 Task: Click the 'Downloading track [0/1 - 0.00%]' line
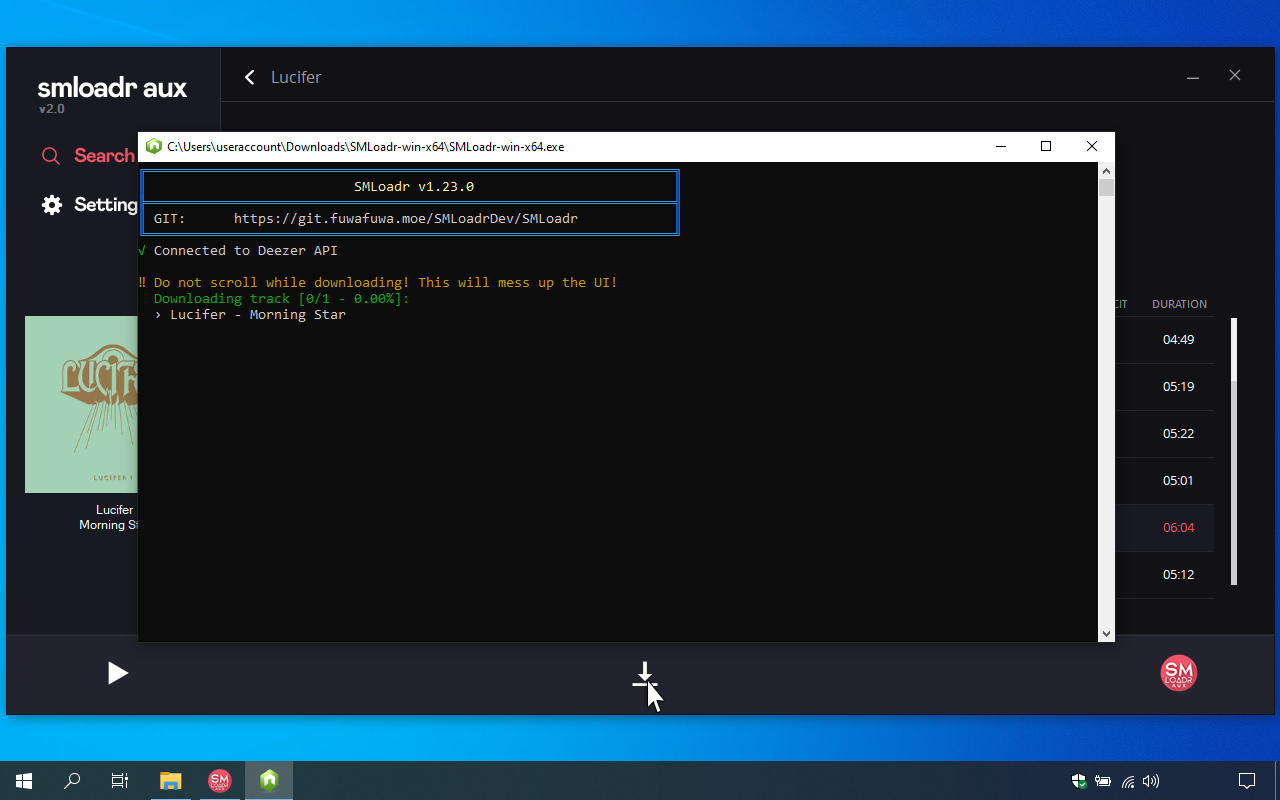point(282,299)
